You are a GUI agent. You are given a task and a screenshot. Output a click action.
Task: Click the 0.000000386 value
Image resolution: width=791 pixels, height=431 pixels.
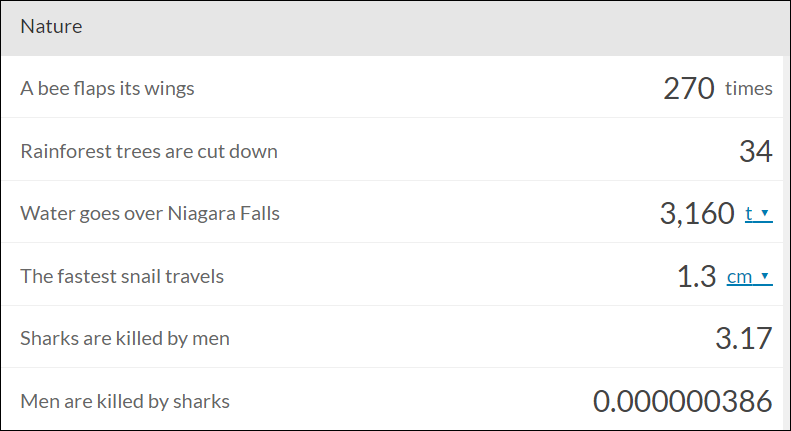point(683,401)
